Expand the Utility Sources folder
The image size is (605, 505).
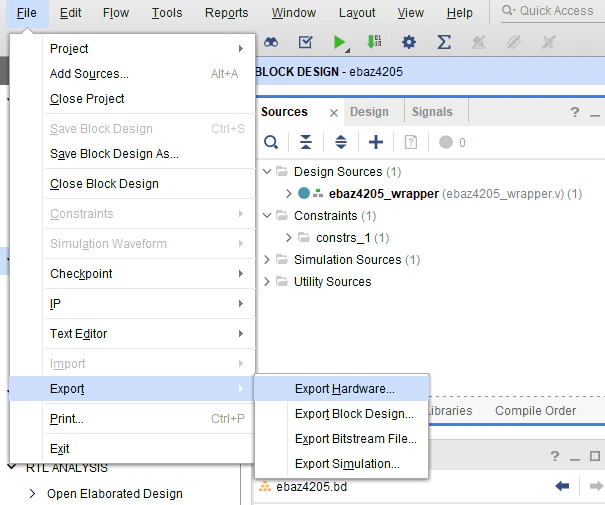coord(267,282)
